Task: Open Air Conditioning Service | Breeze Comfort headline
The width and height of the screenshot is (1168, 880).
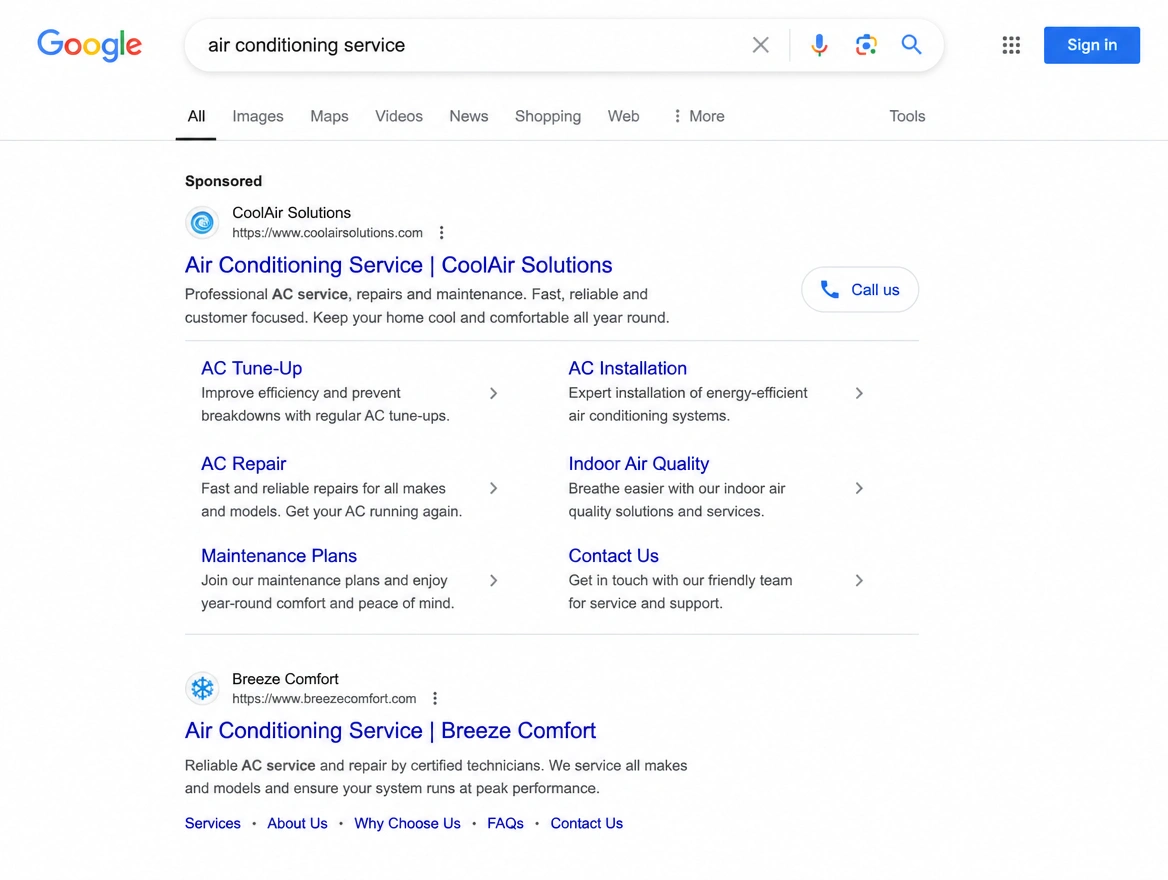Action: [x=390, y=730]
